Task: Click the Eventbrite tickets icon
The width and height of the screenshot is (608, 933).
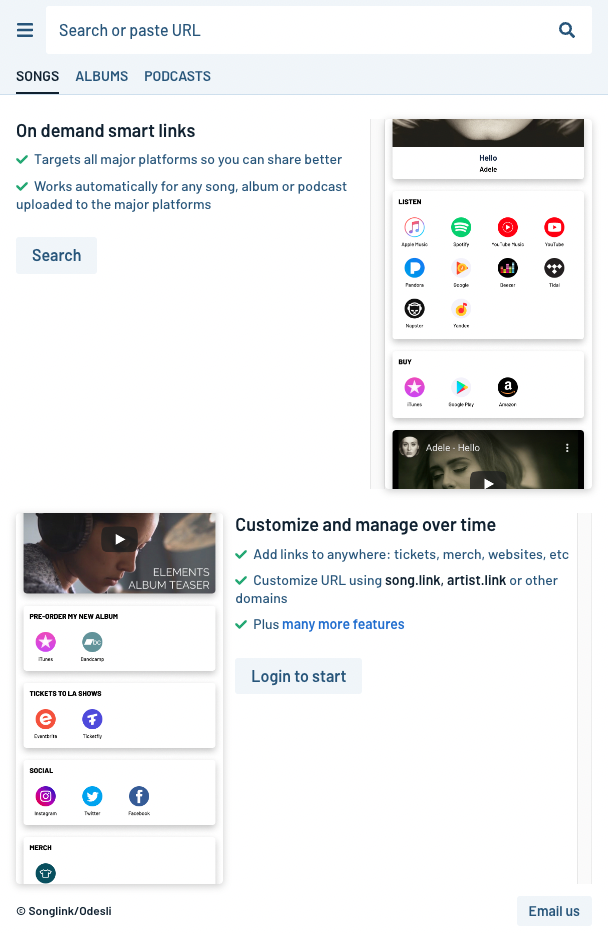Action: click(46, 719)
